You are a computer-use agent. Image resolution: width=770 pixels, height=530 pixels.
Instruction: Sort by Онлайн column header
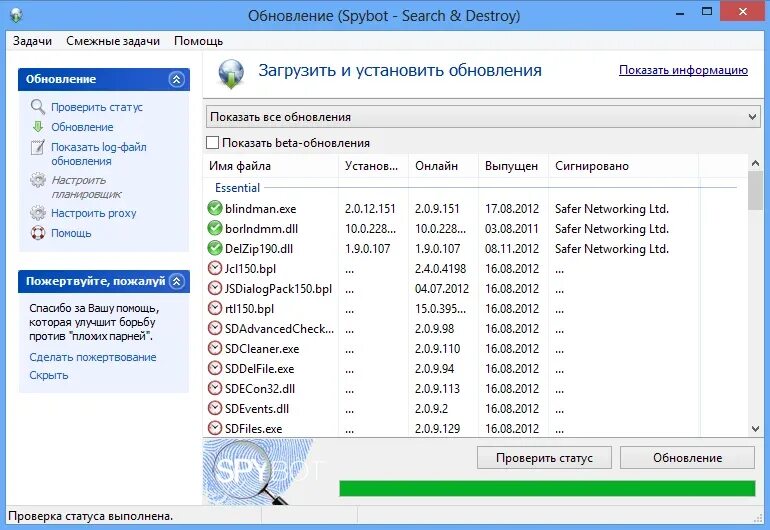[443, 166]
